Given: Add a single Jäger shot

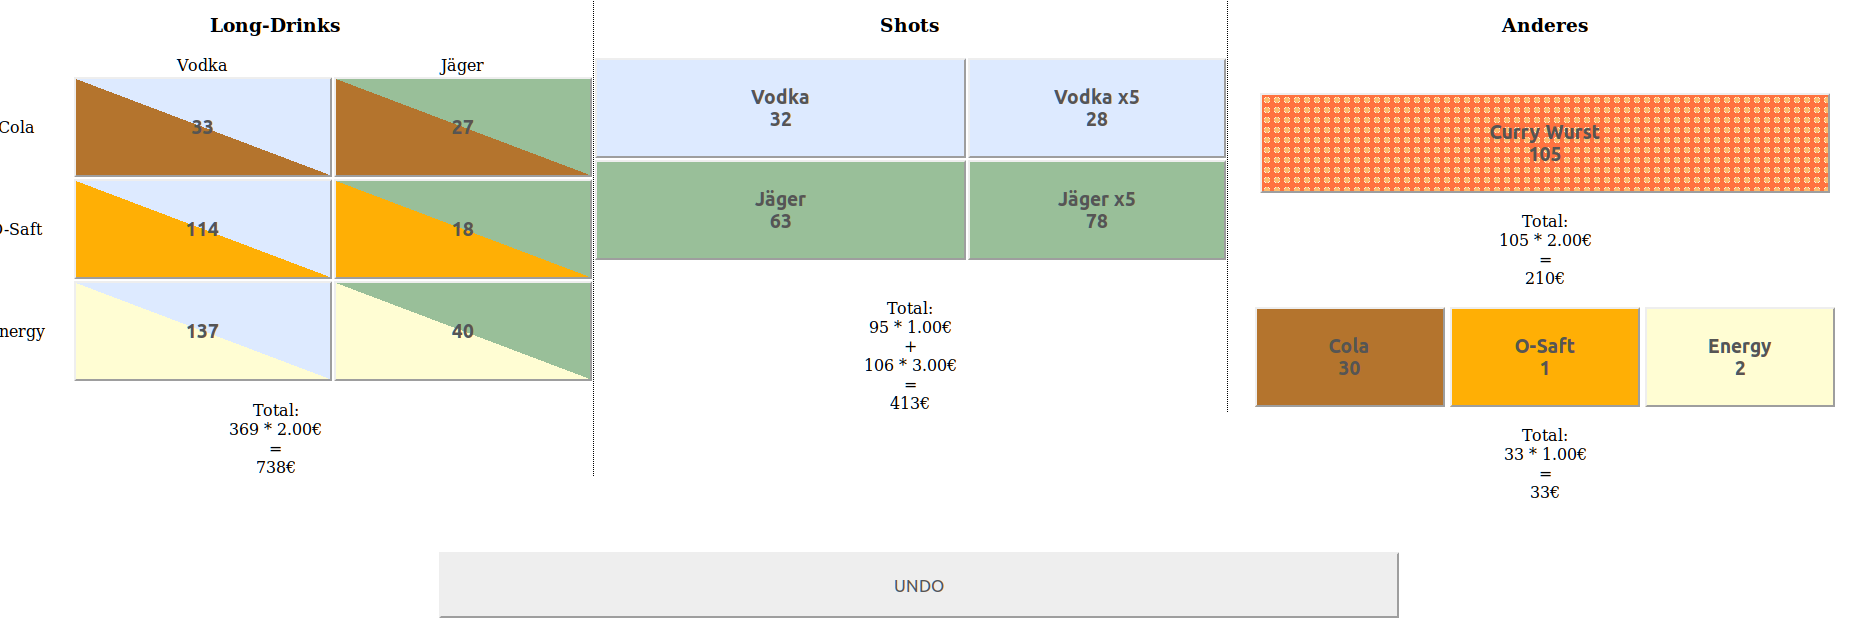Looking at the screenshot, I should click(x=780, y=210).
